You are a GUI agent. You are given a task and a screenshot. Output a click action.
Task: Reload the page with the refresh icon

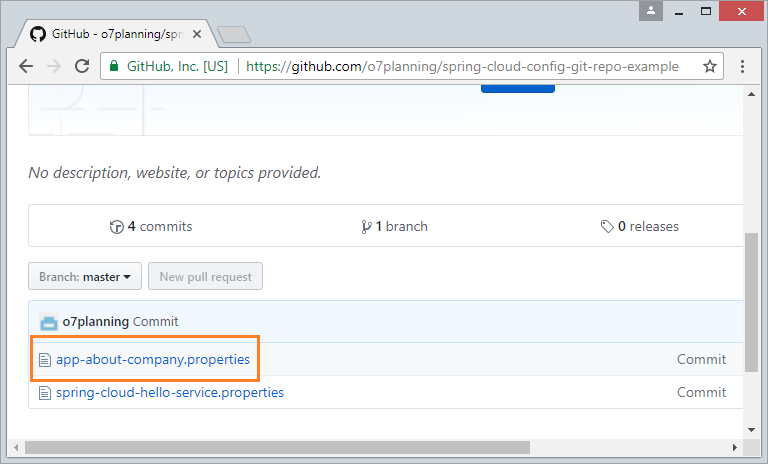(x=82, y=66)
